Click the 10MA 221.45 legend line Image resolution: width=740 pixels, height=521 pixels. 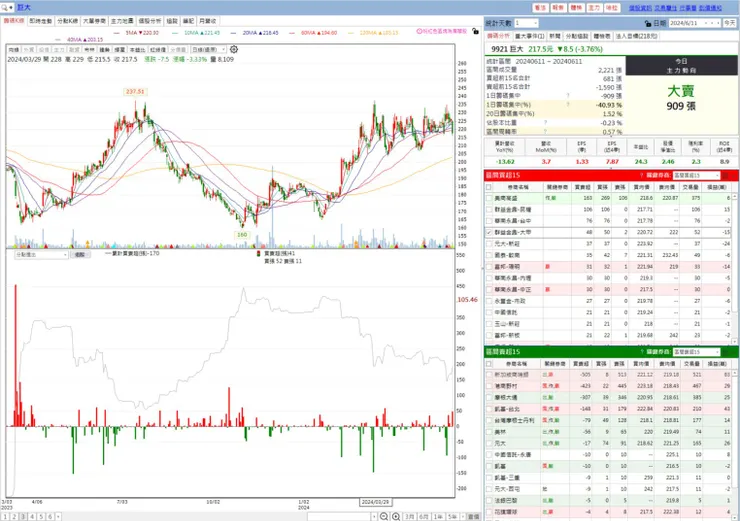click(x=196, y=33)
